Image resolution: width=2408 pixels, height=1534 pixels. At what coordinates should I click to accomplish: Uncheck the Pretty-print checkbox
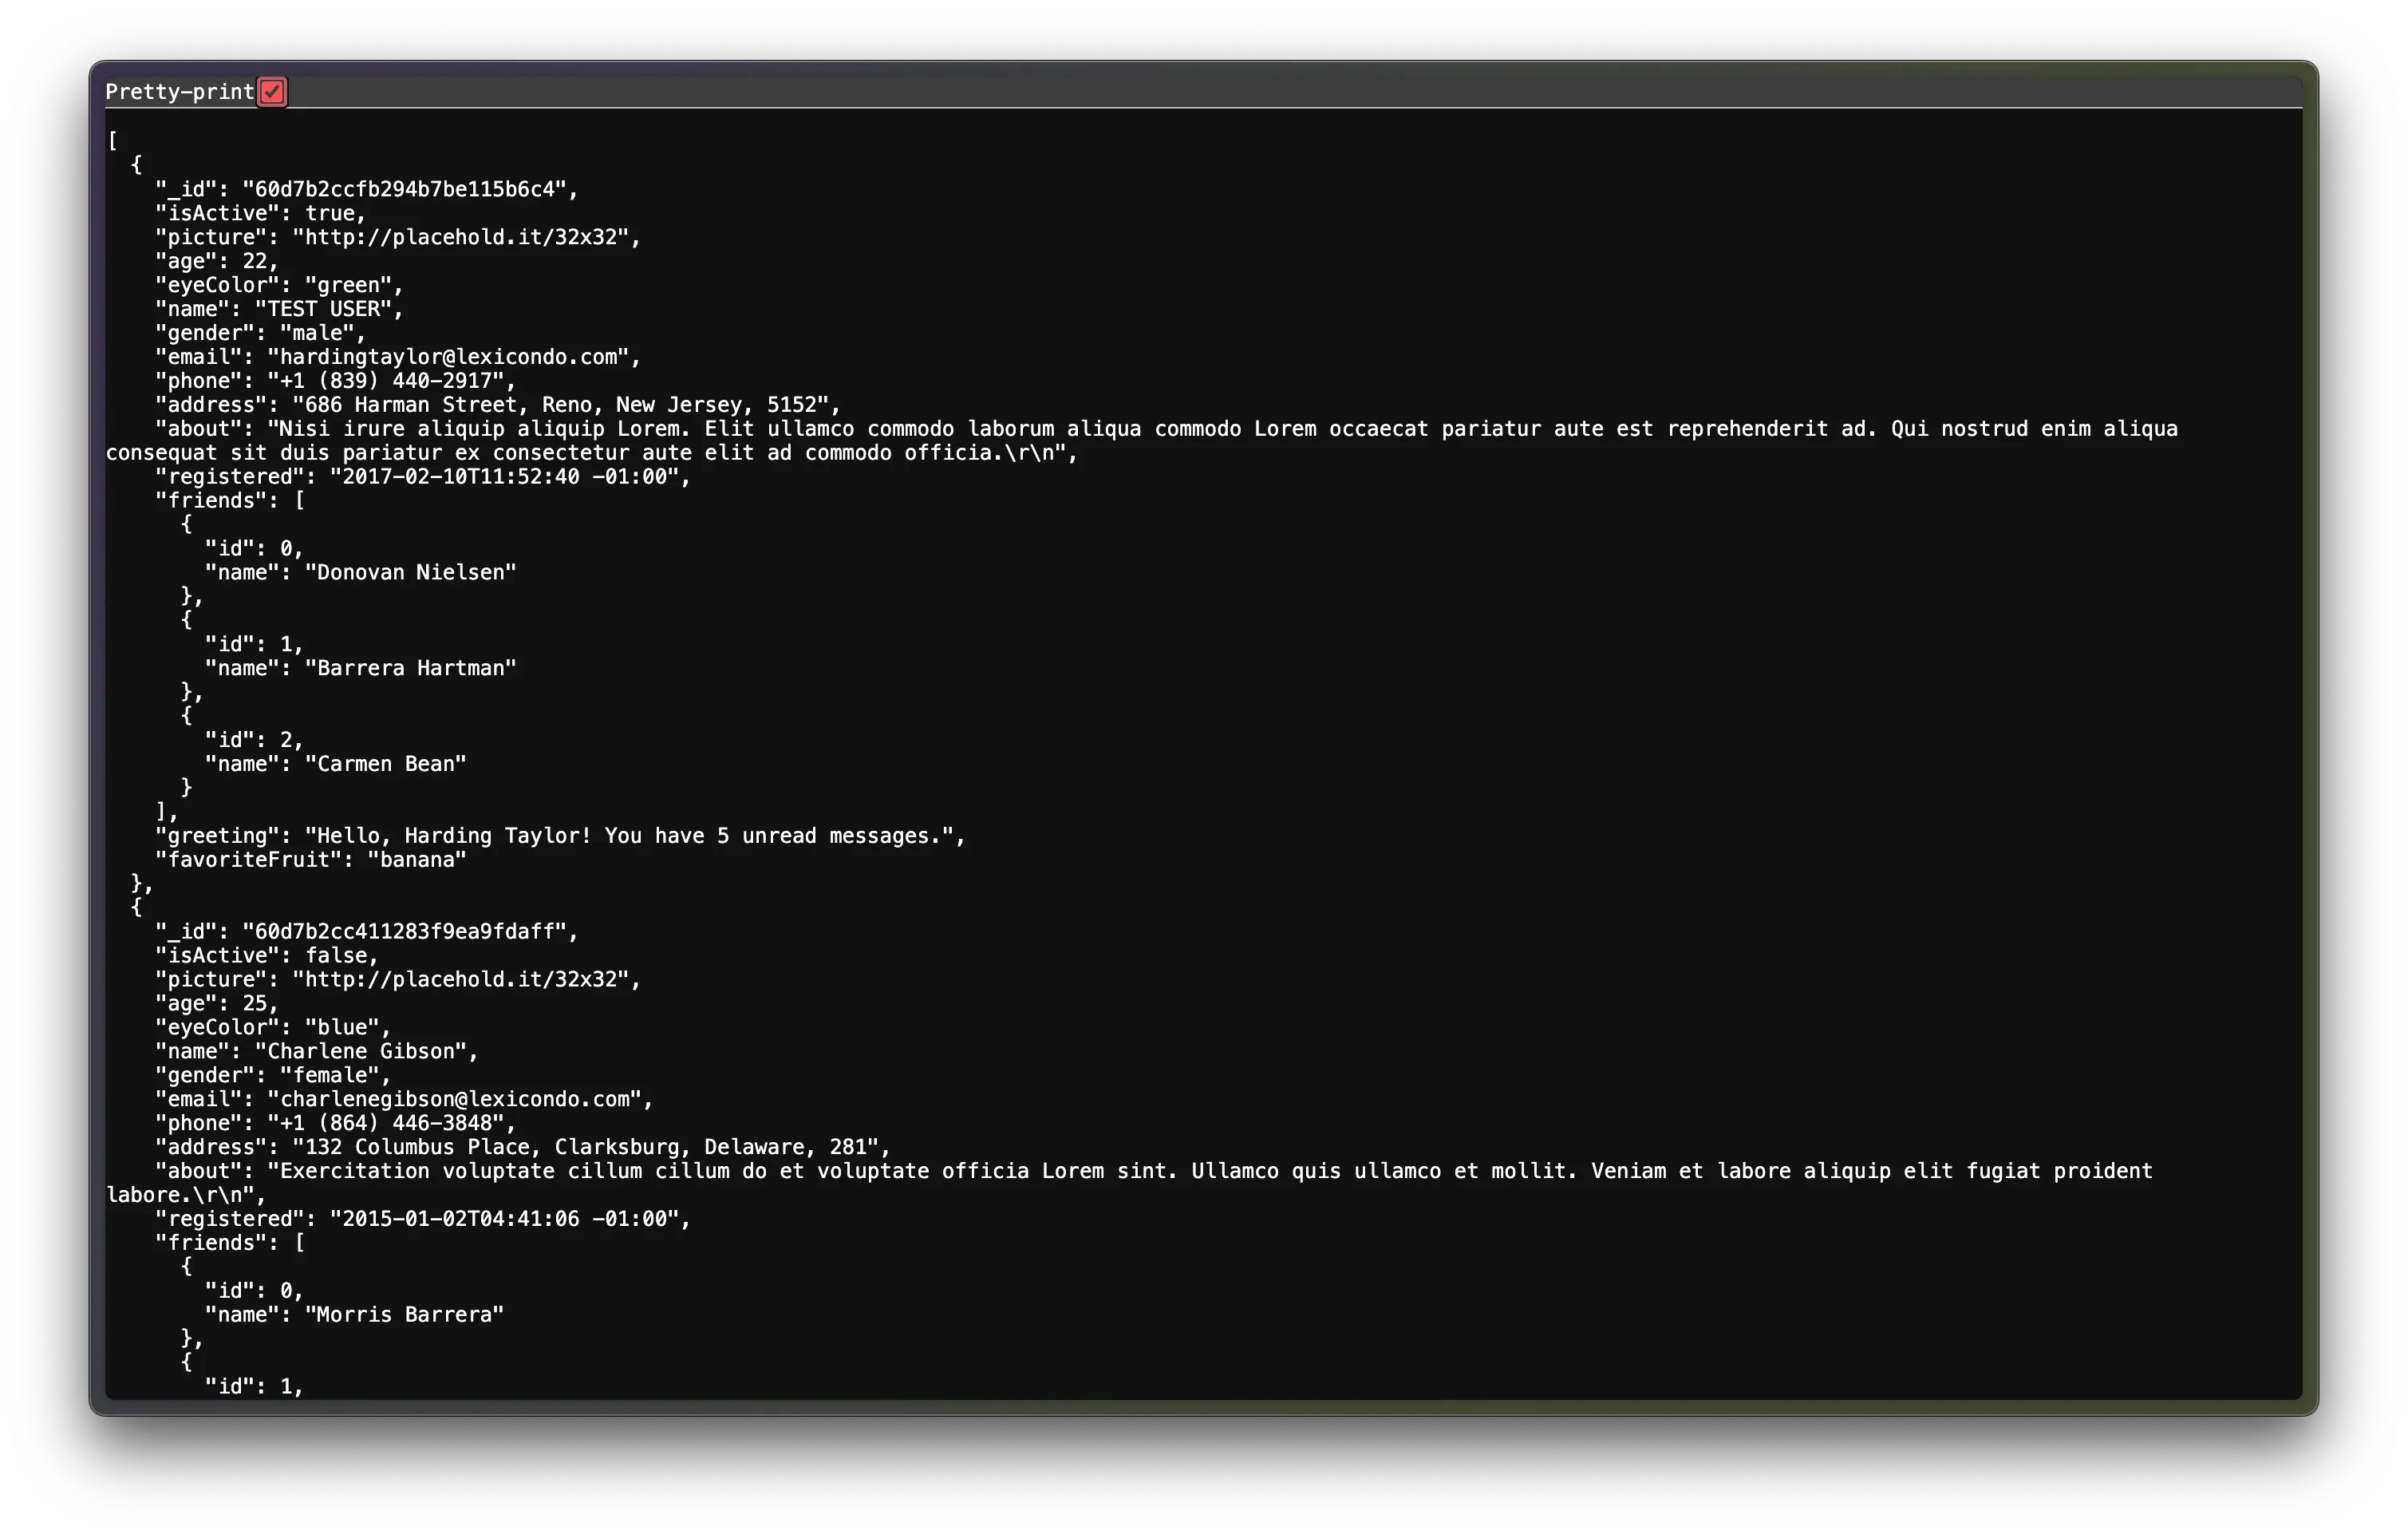coord(272,92)
